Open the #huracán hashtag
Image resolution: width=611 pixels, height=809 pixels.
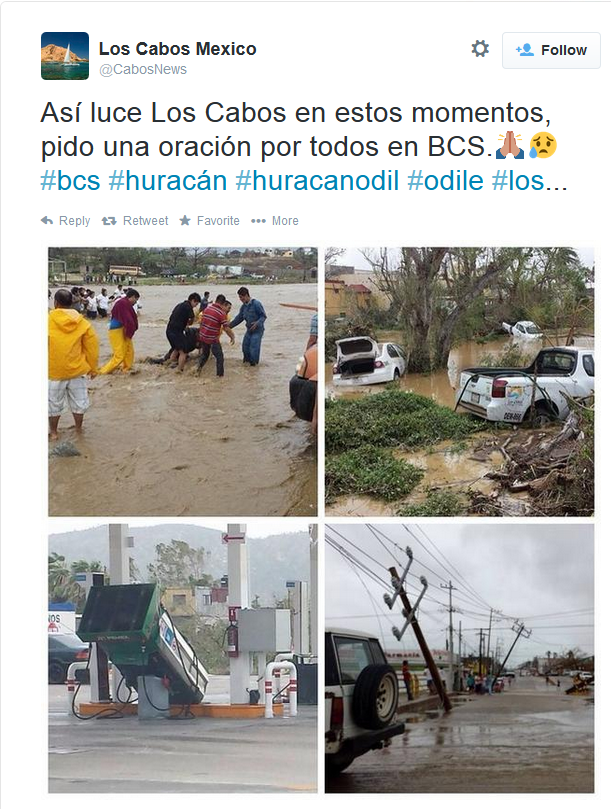[x=168, y=181]
